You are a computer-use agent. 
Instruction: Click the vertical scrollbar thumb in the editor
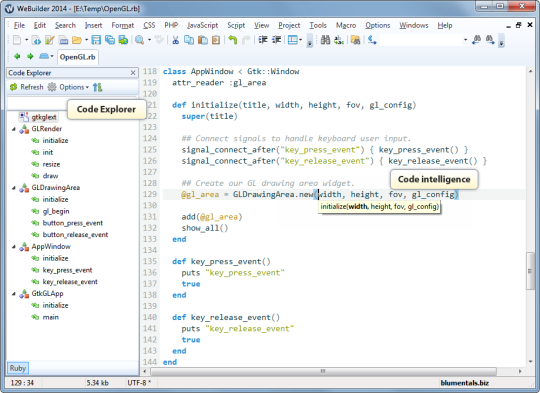coord(530,271)
